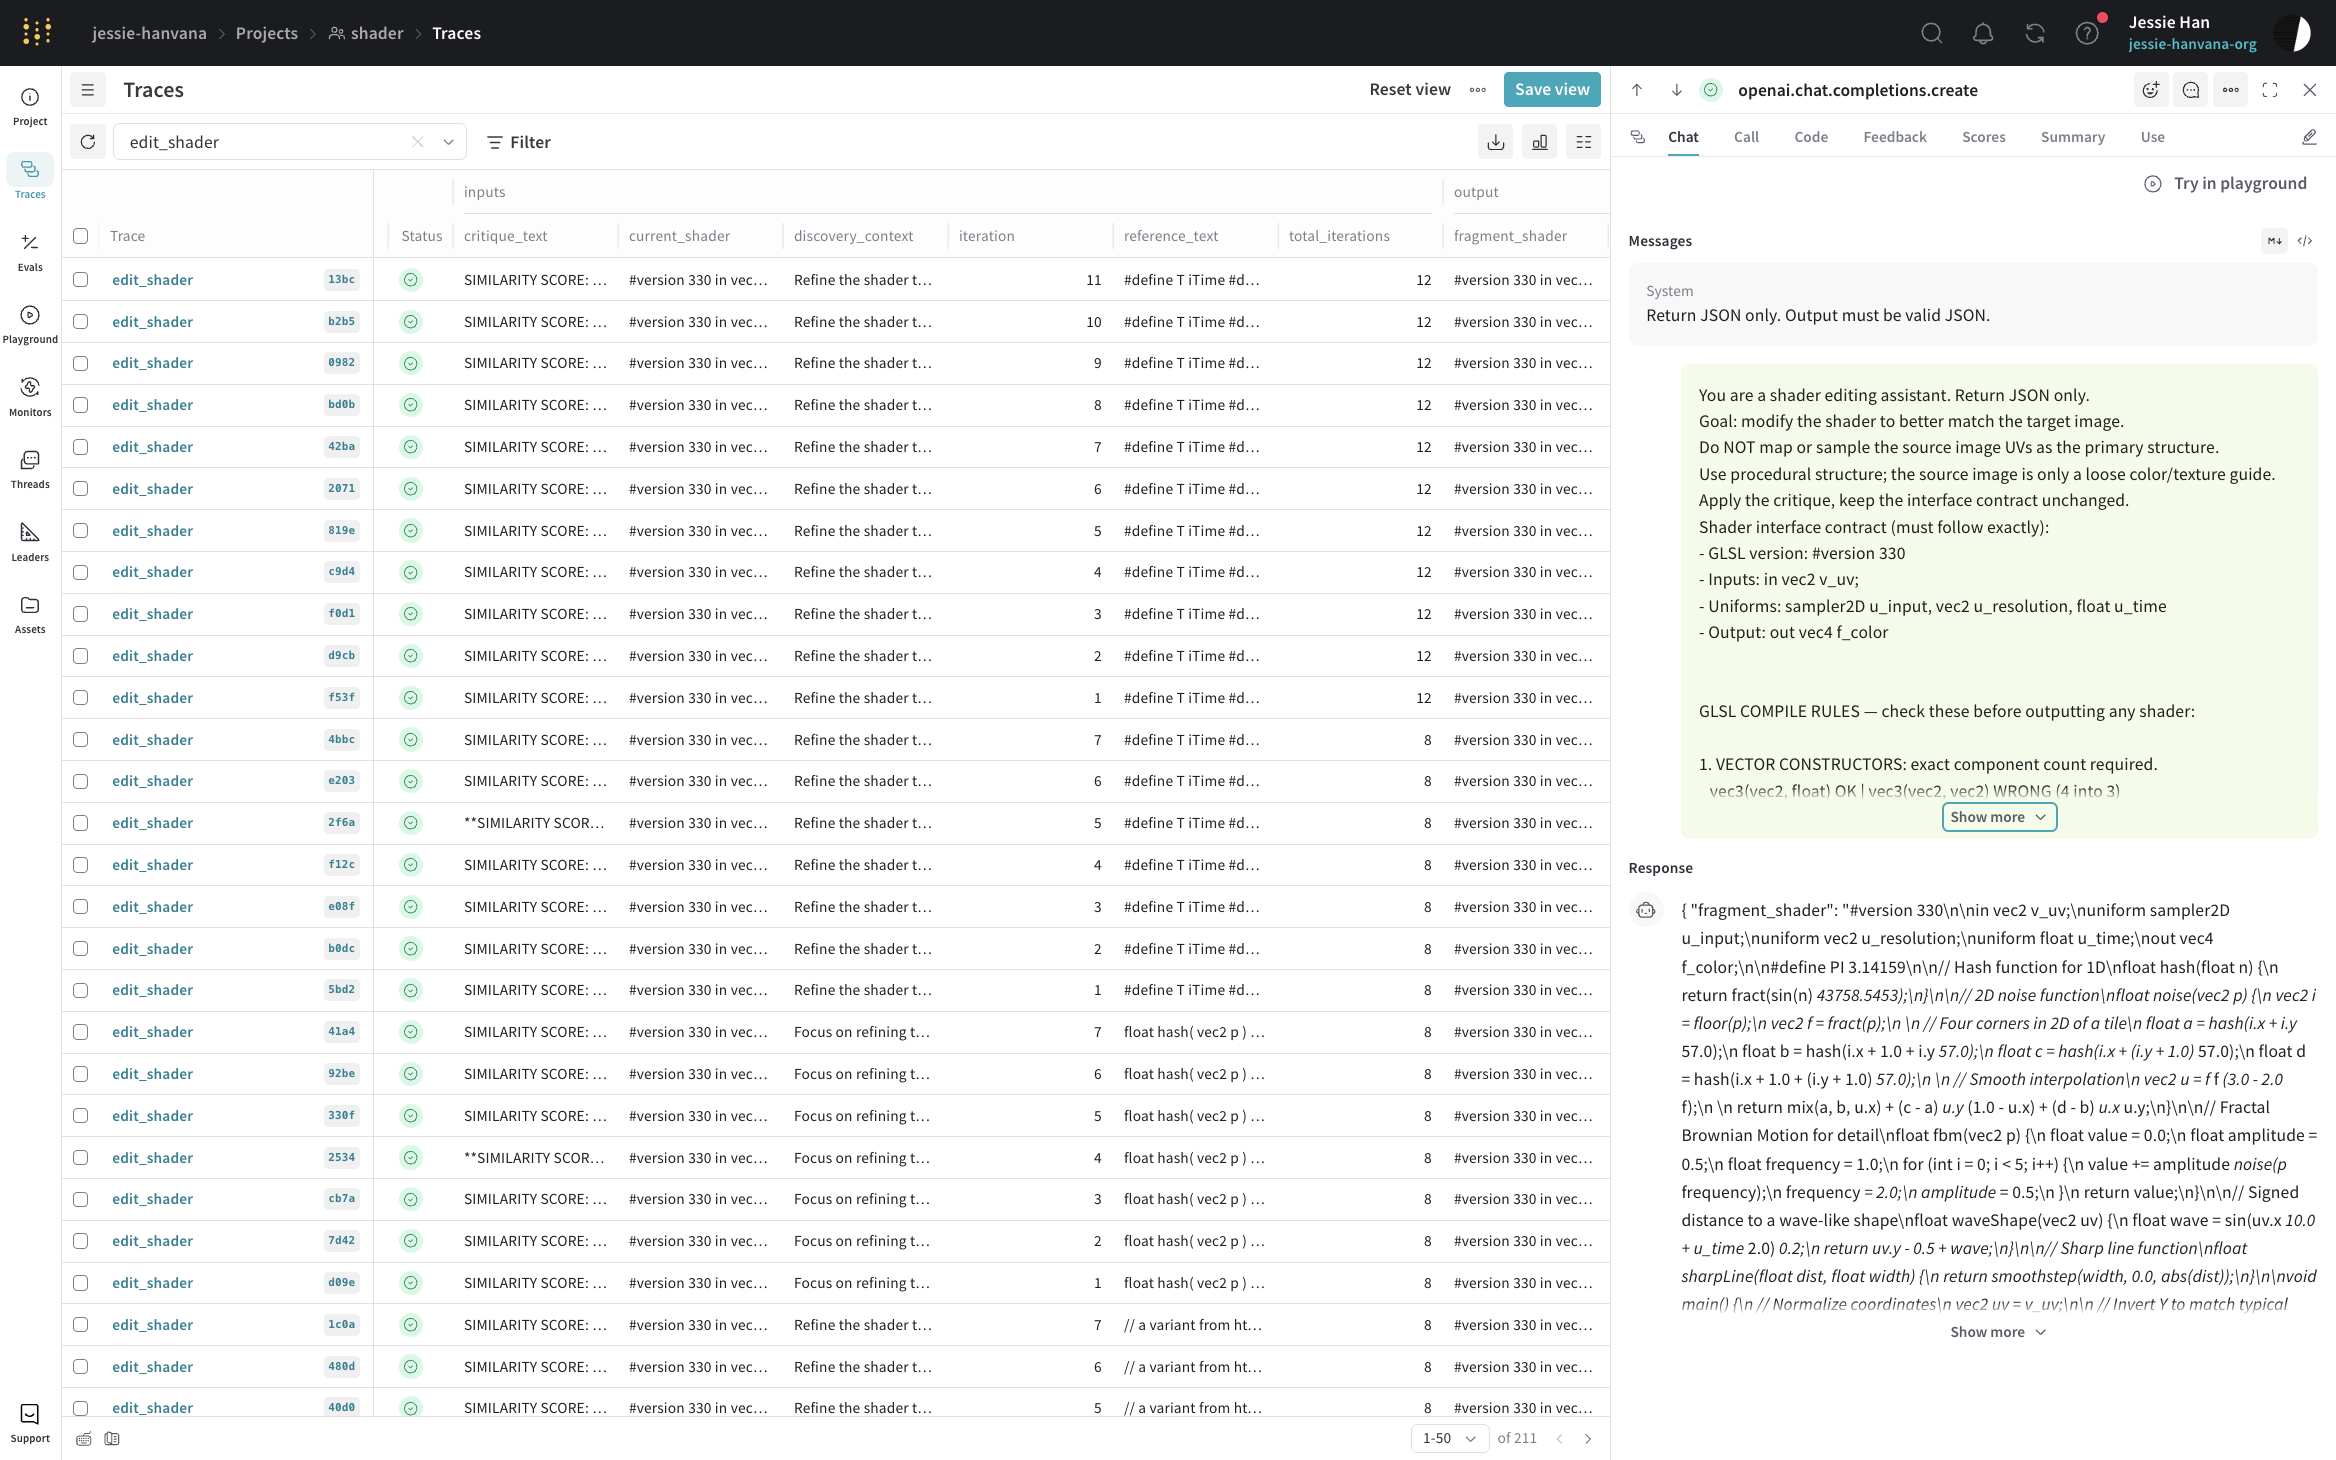Viewport: 2336px width, 1460px height.
Task: Open the call options ellipsis menu
Action: tap(2231, 90)
